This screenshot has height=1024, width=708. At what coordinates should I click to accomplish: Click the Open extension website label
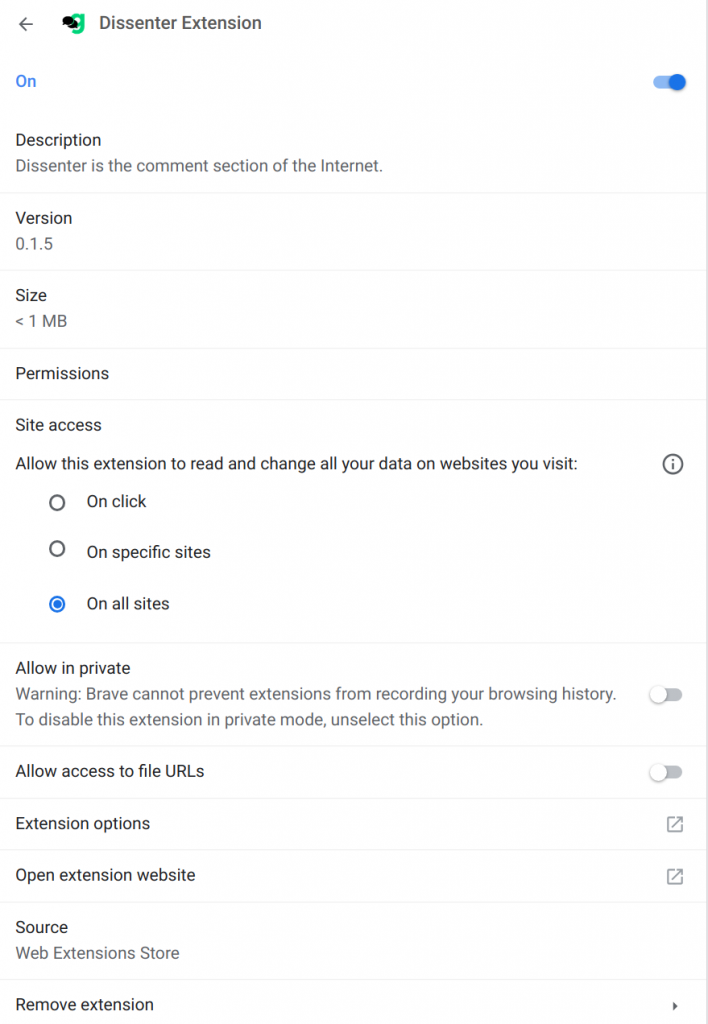pyautogui.click(x=105, y=875)
